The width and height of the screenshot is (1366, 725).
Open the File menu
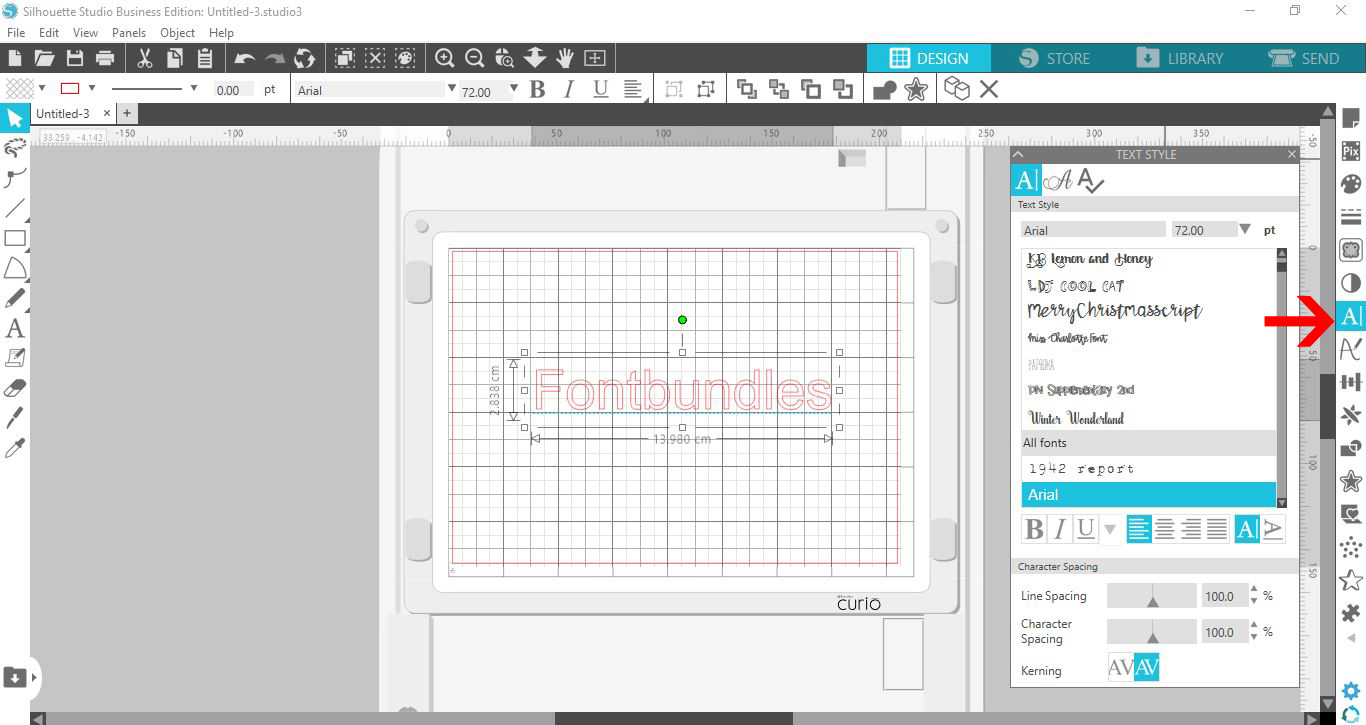point(15,32)
